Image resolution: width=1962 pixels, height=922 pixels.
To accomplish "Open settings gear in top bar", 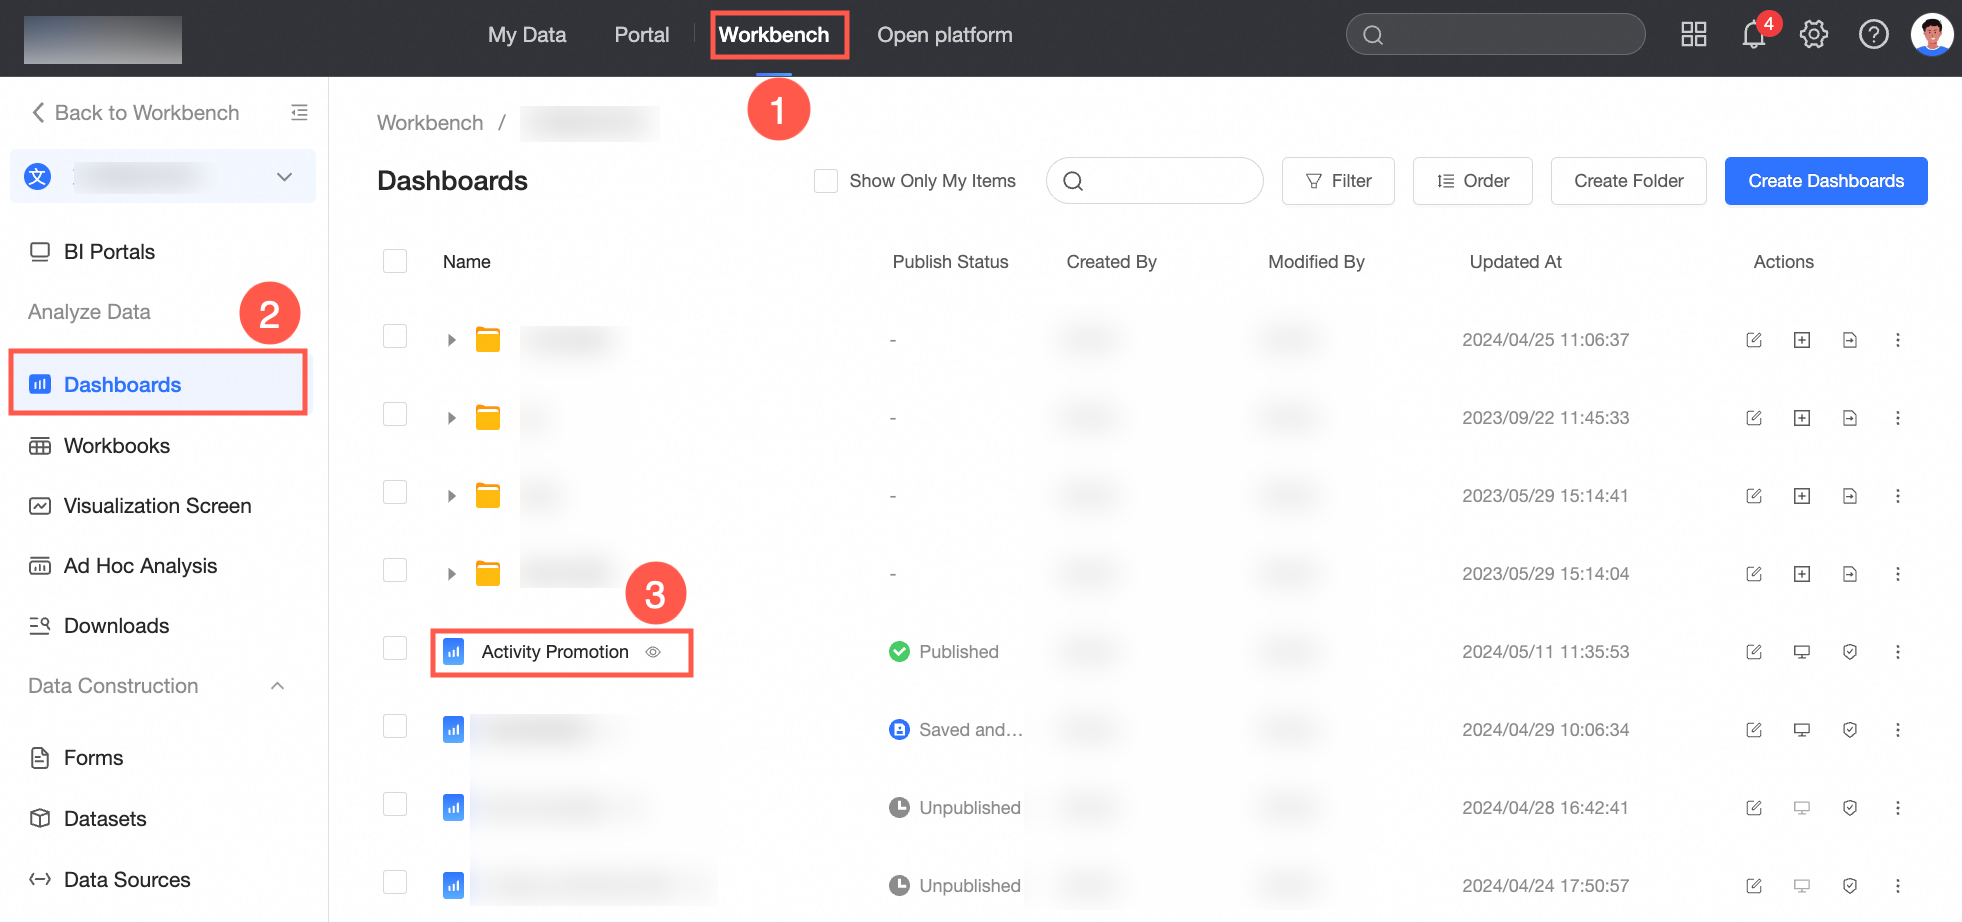I will [x=1813, y=35].
